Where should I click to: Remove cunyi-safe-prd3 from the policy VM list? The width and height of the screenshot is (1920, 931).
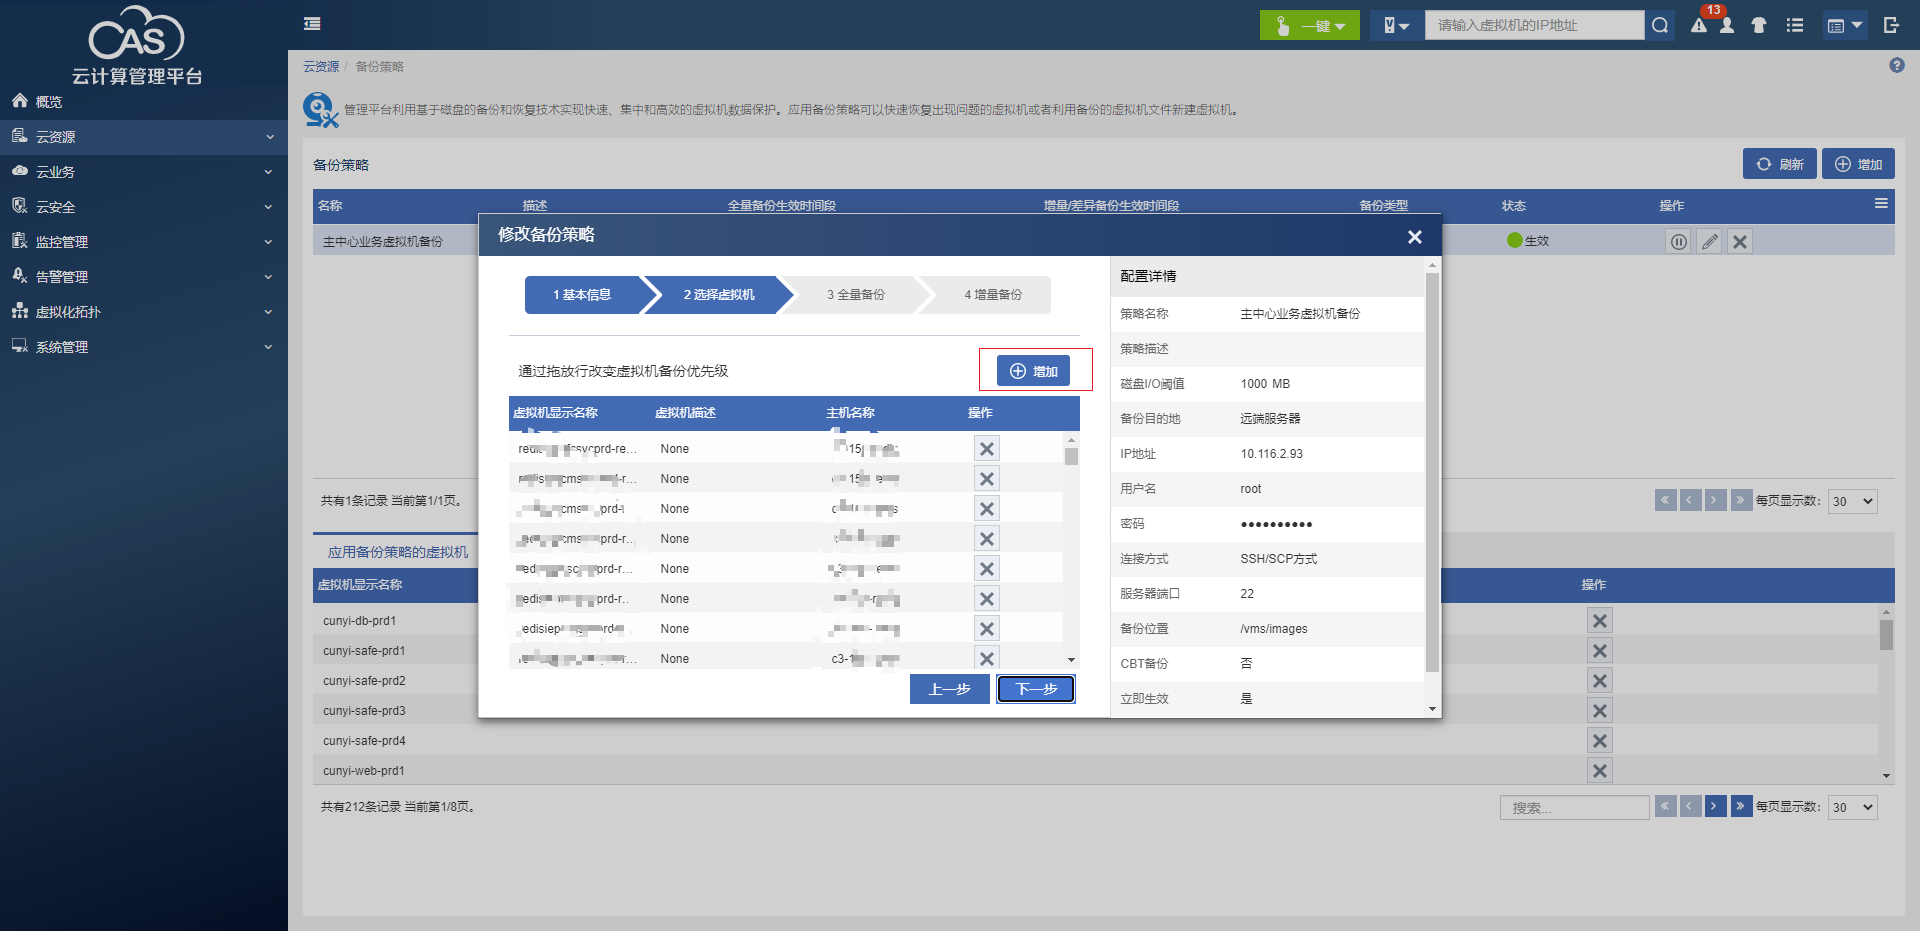click(x=1600, y=711)
